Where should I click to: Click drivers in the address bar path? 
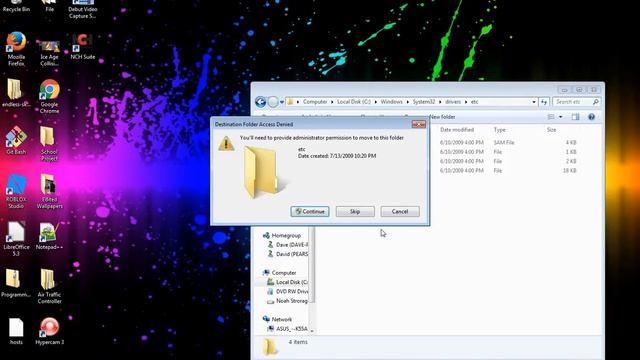coord(453,102)
